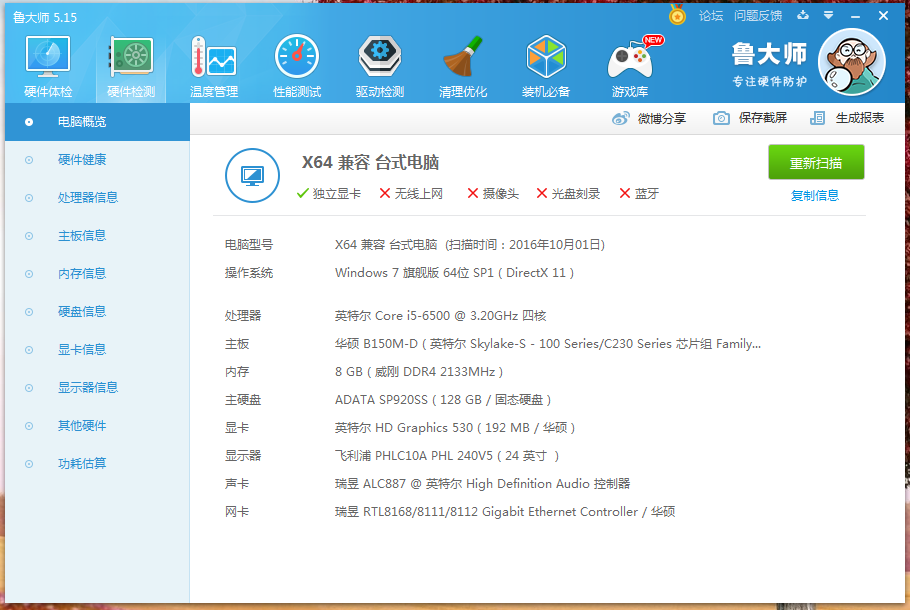Image resolution: width=910 pixels, height=610 pixels.
Task: Click the gold medal icon in title bar
Action: coord(677,15)
